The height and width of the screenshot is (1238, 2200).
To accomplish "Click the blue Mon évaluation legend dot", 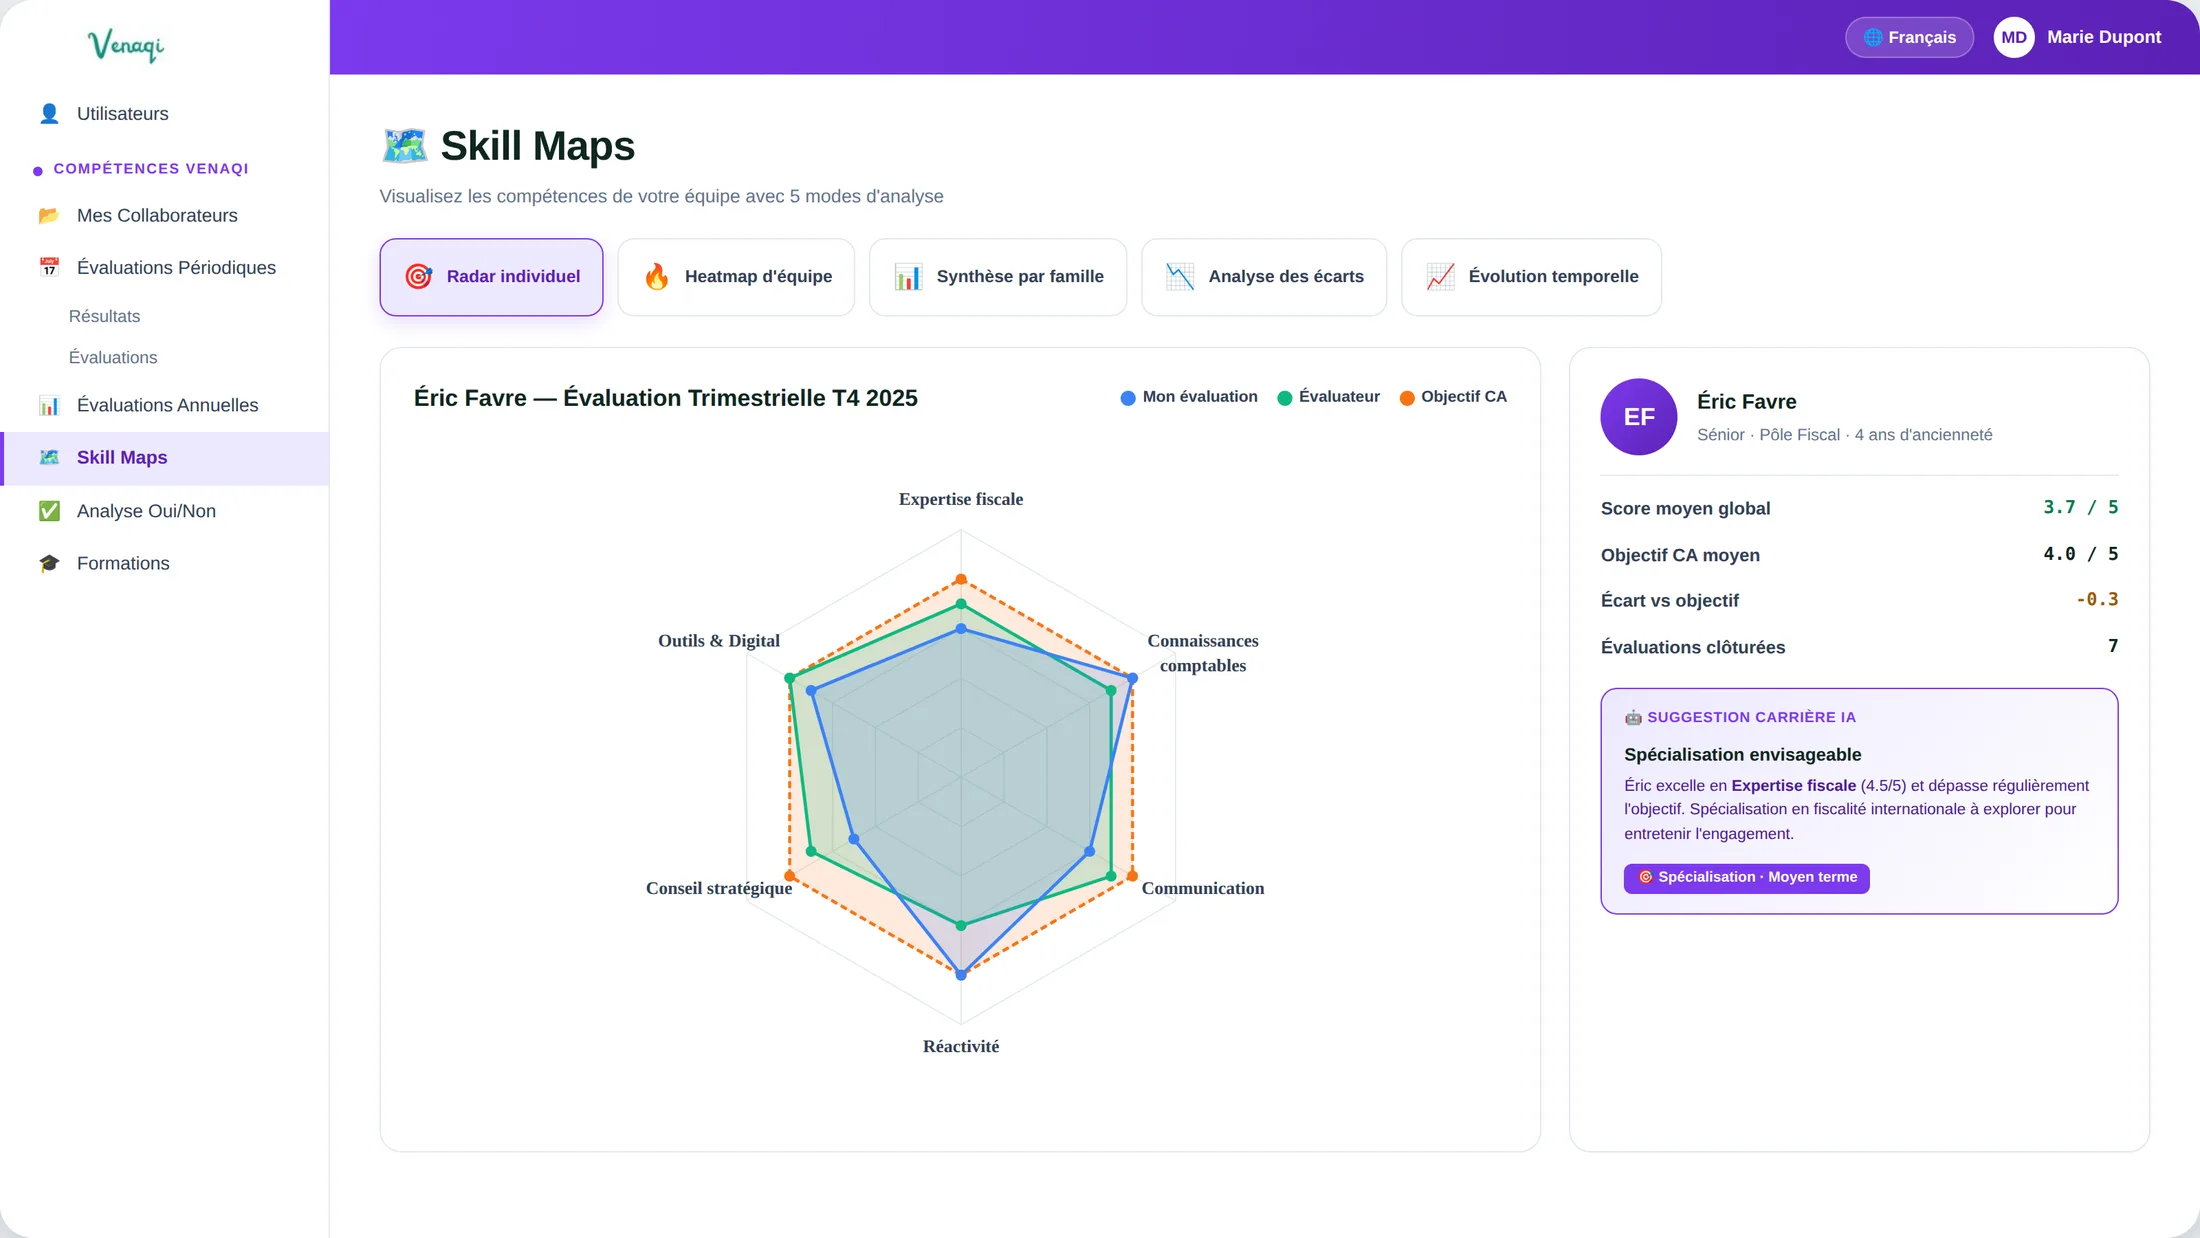I will 1128,398.
